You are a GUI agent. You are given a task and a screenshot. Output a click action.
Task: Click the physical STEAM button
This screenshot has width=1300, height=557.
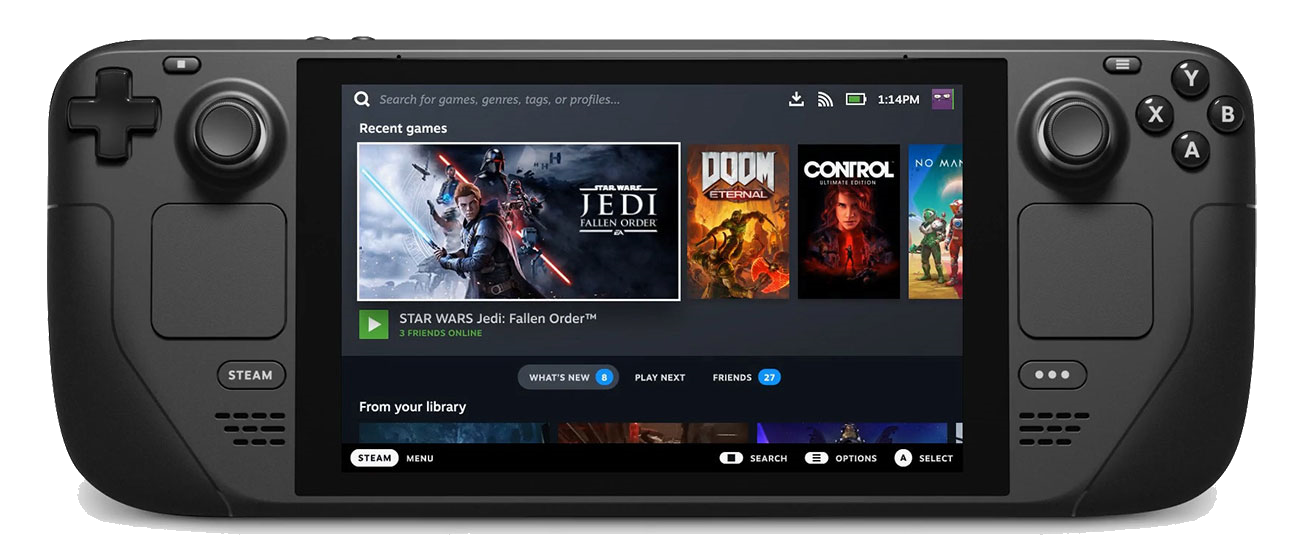251,375
